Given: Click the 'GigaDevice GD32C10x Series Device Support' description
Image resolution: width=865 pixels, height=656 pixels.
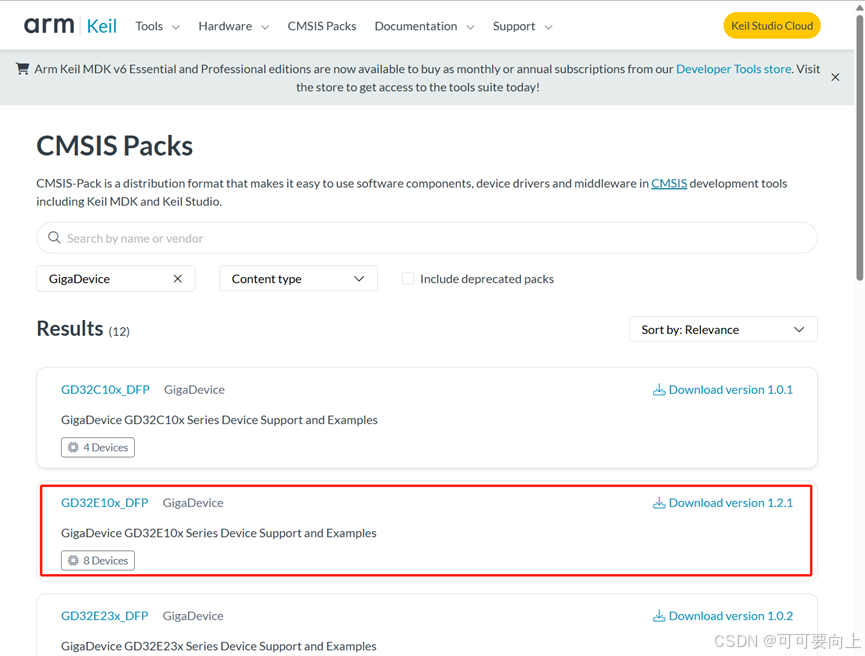Looking at the screenshot, I should coord(219,420).
